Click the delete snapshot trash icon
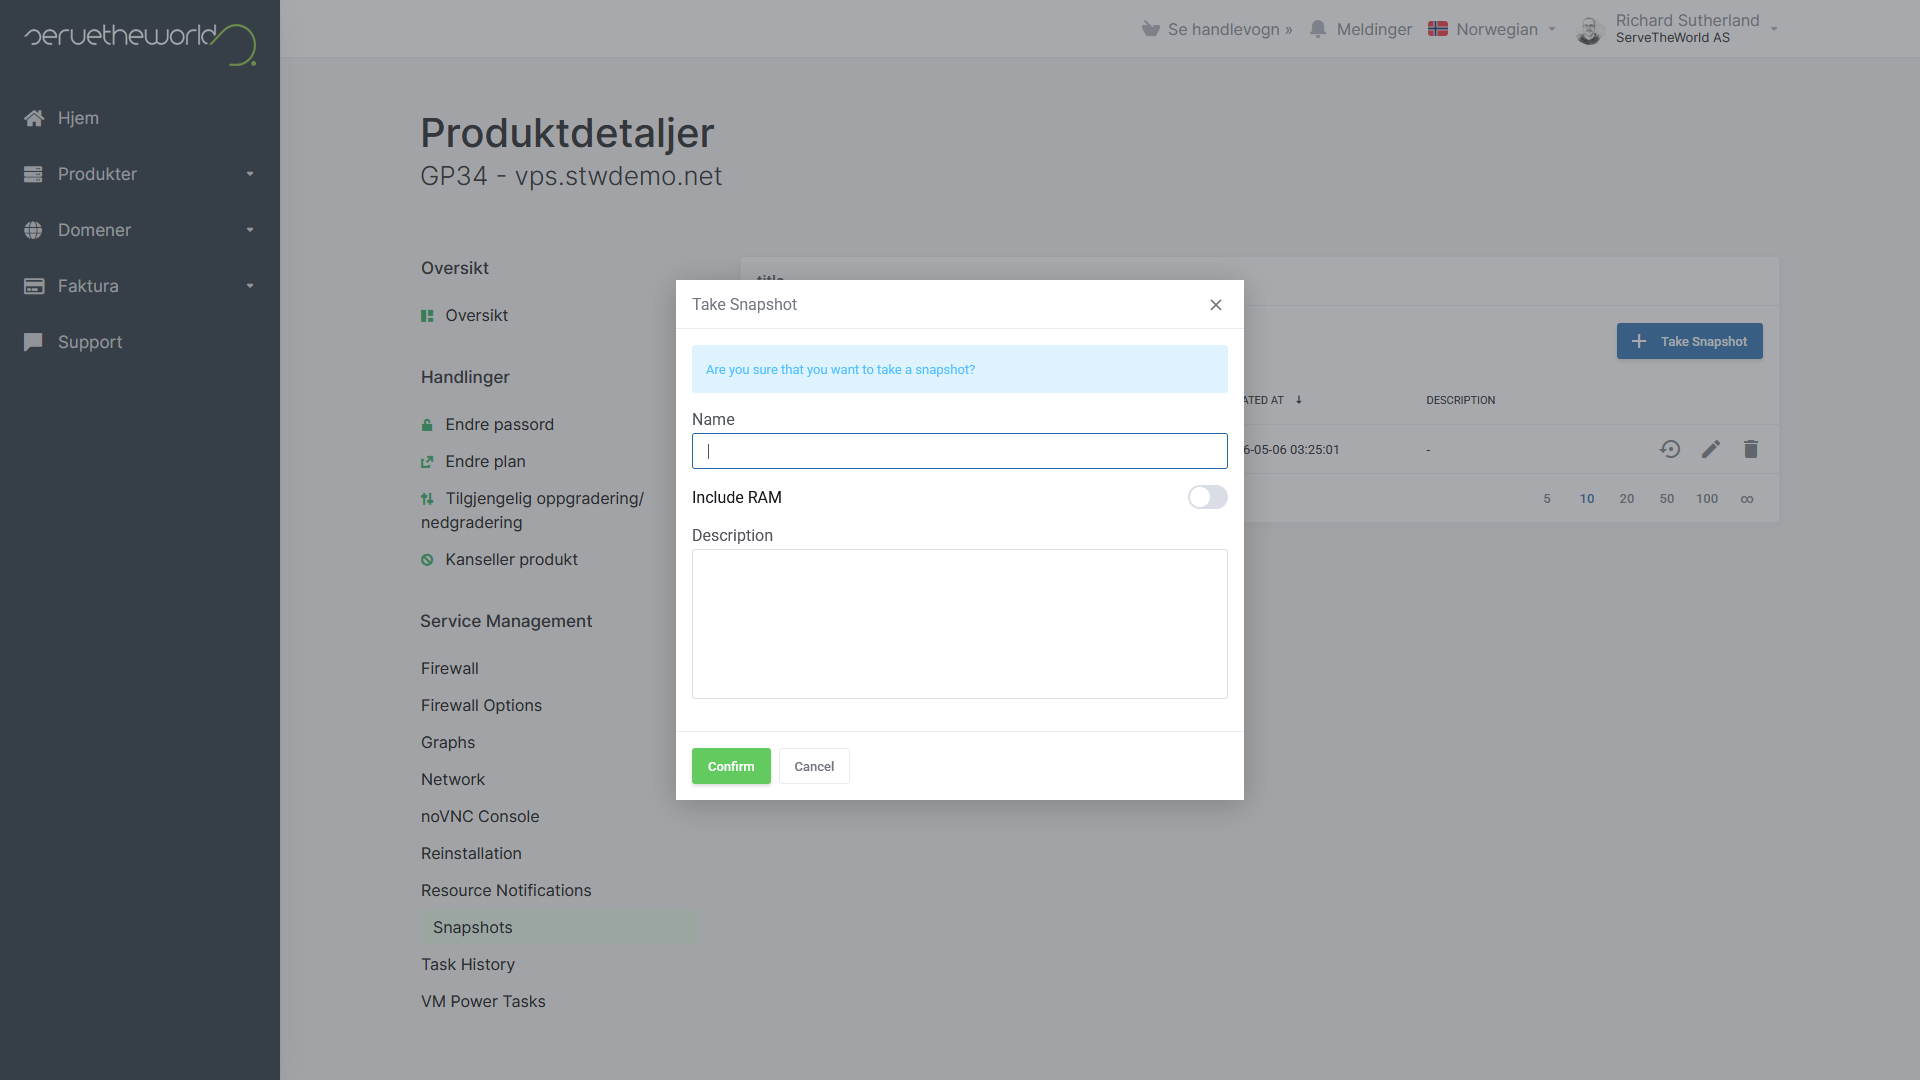 point(1751,449)
